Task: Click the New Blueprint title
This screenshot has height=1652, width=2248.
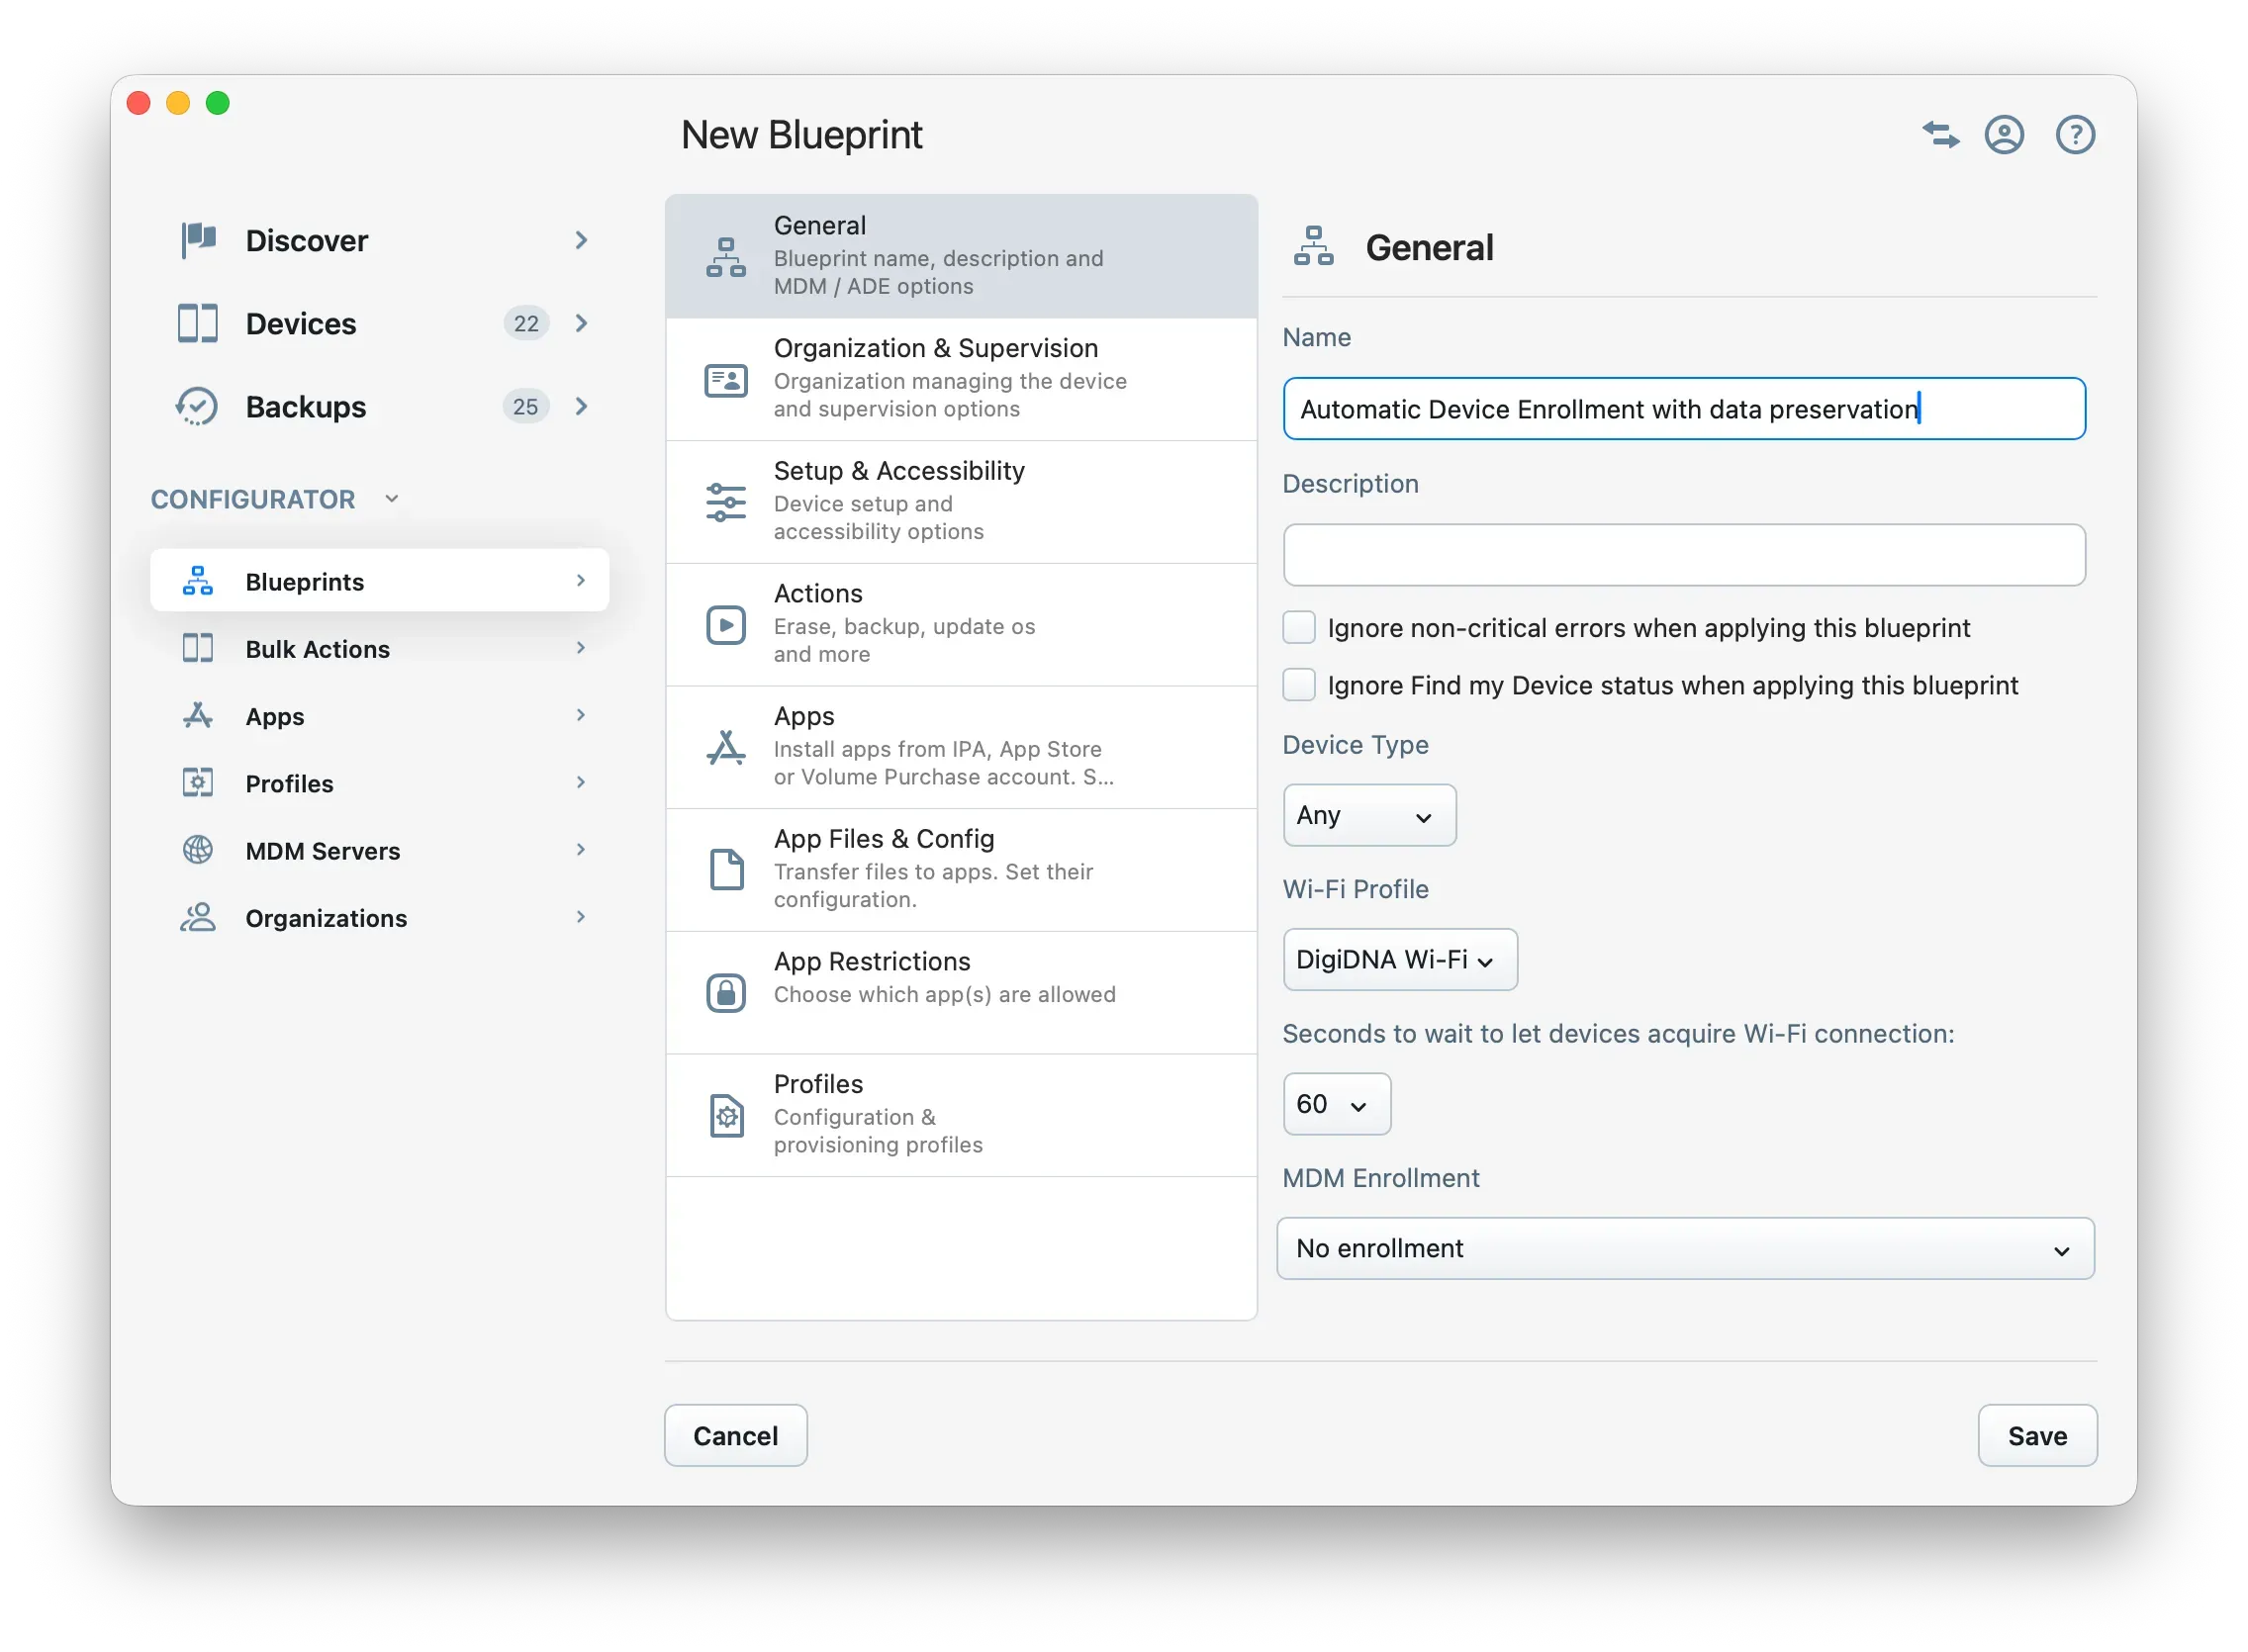Action: pyautogui.click(x=801, y=135)
